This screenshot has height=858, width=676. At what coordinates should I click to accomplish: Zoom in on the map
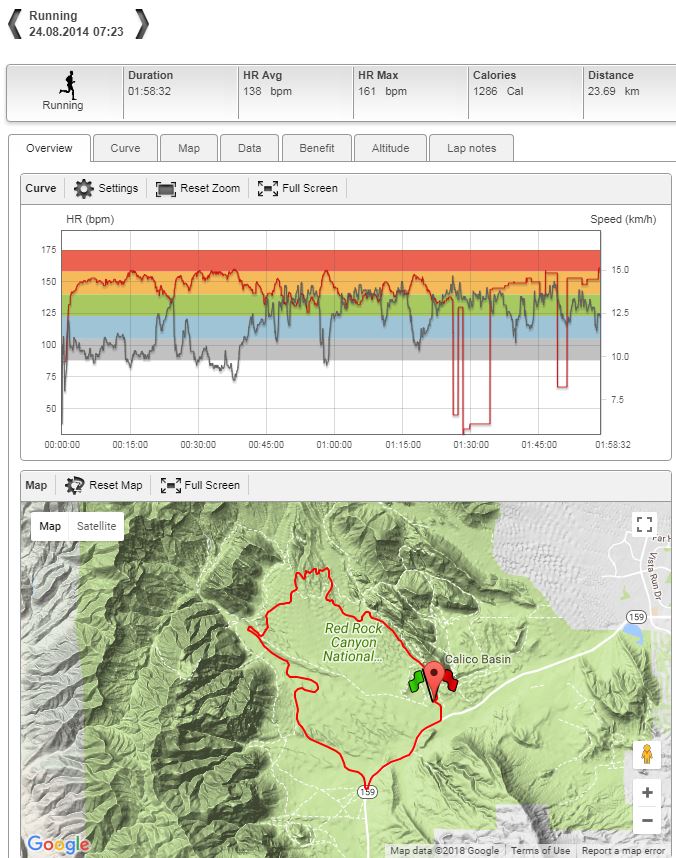pos(647,793)
